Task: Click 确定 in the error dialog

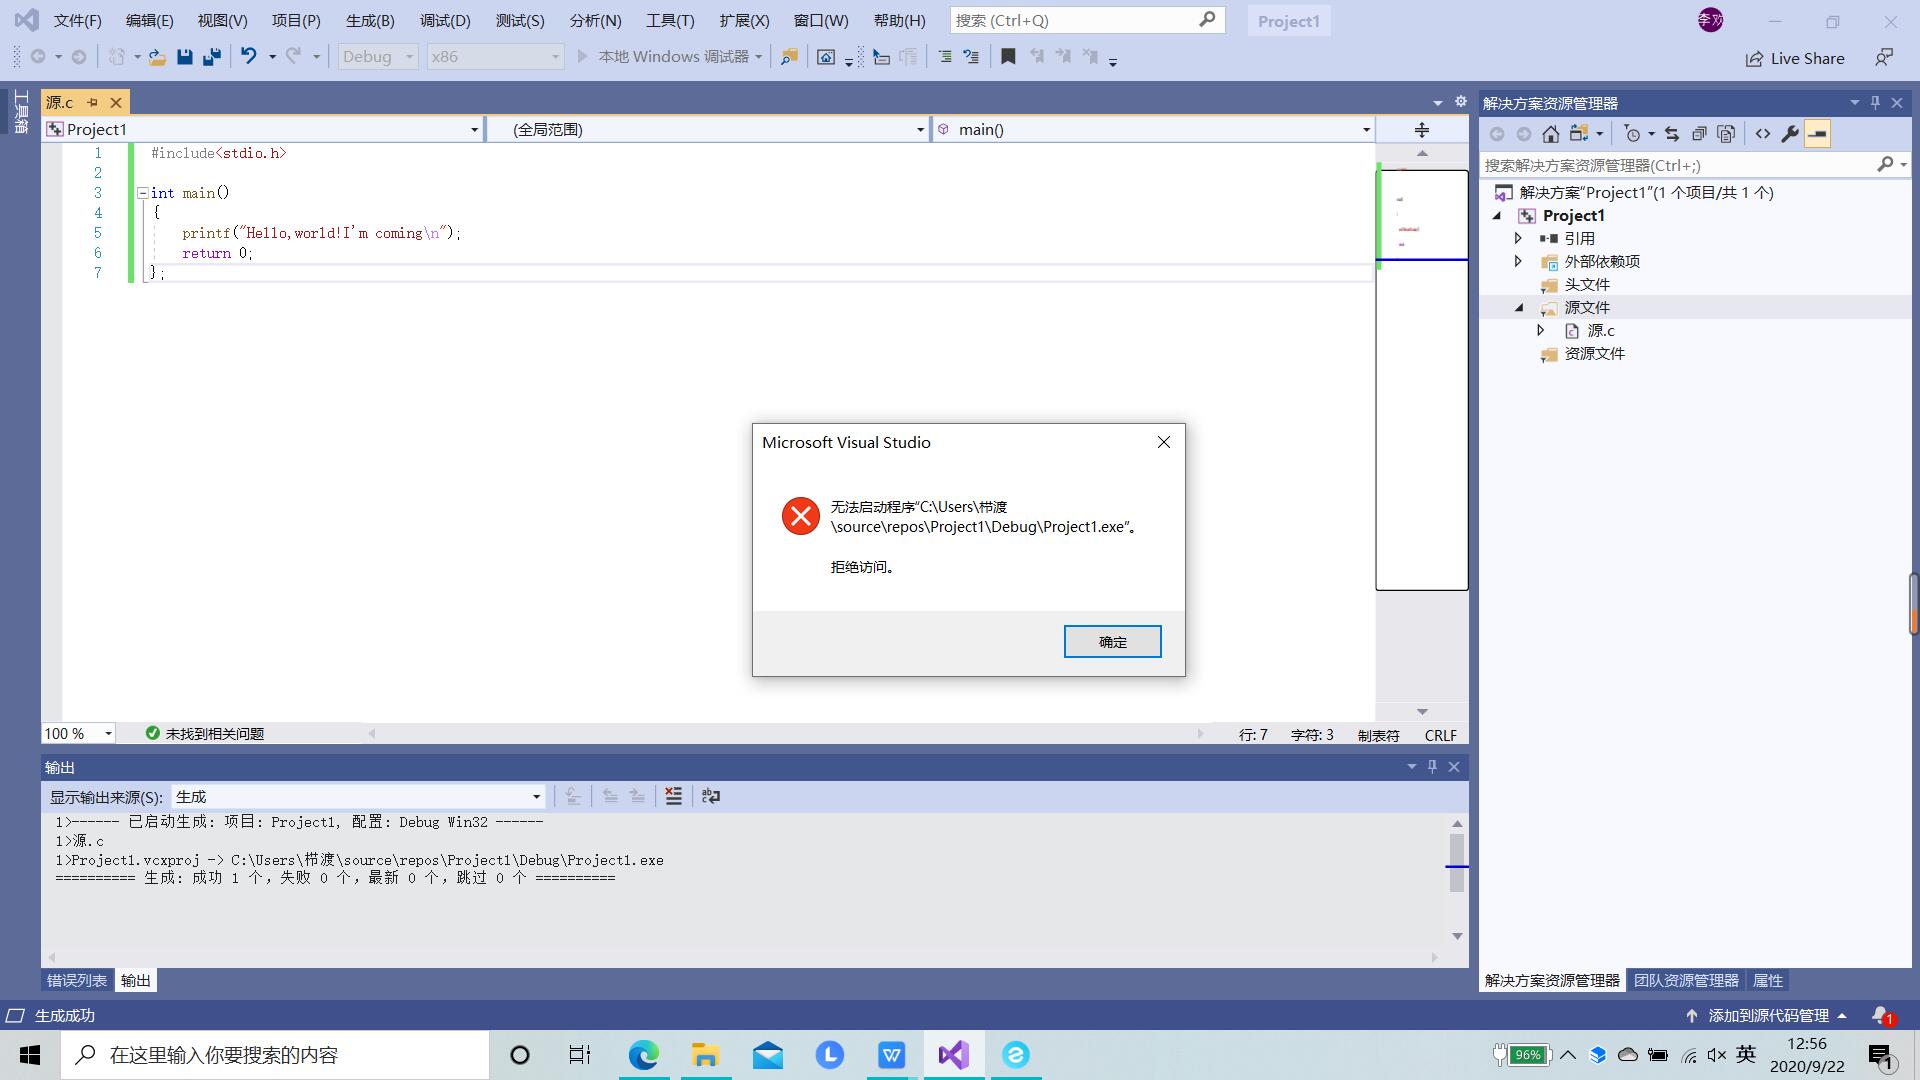Action: click(1112, 642)
